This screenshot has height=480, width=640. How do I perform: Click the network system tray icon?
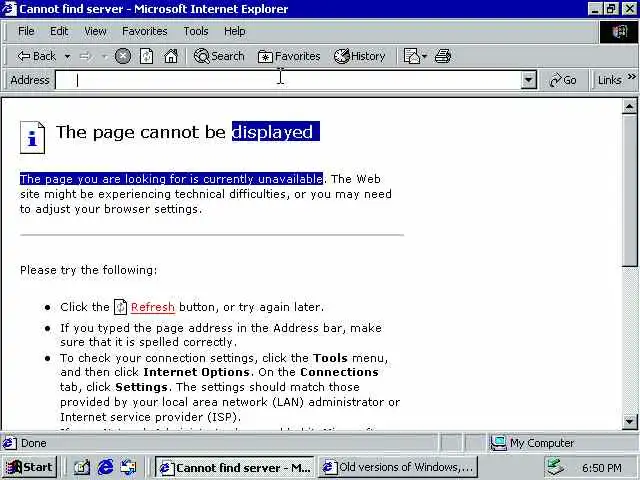[x=555, y=467]
